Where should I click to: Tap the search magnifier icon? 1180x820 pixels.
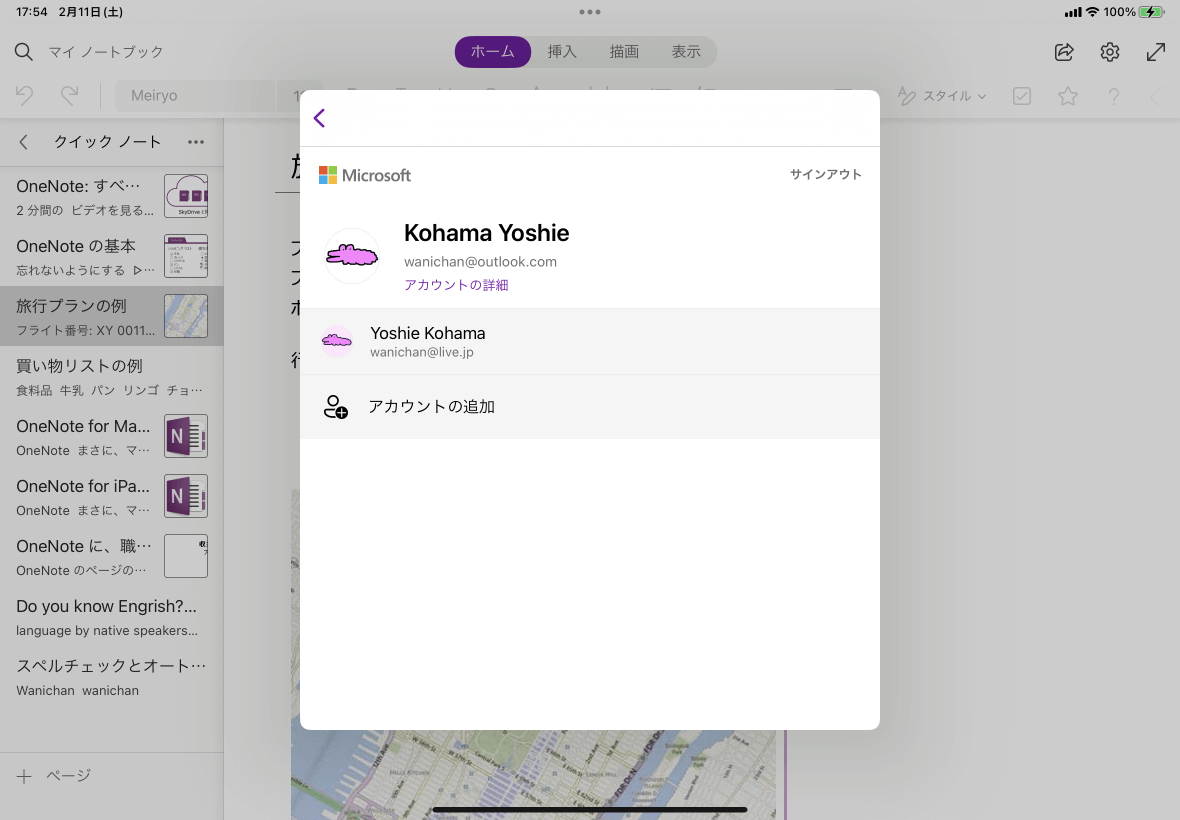coord(24,52)
